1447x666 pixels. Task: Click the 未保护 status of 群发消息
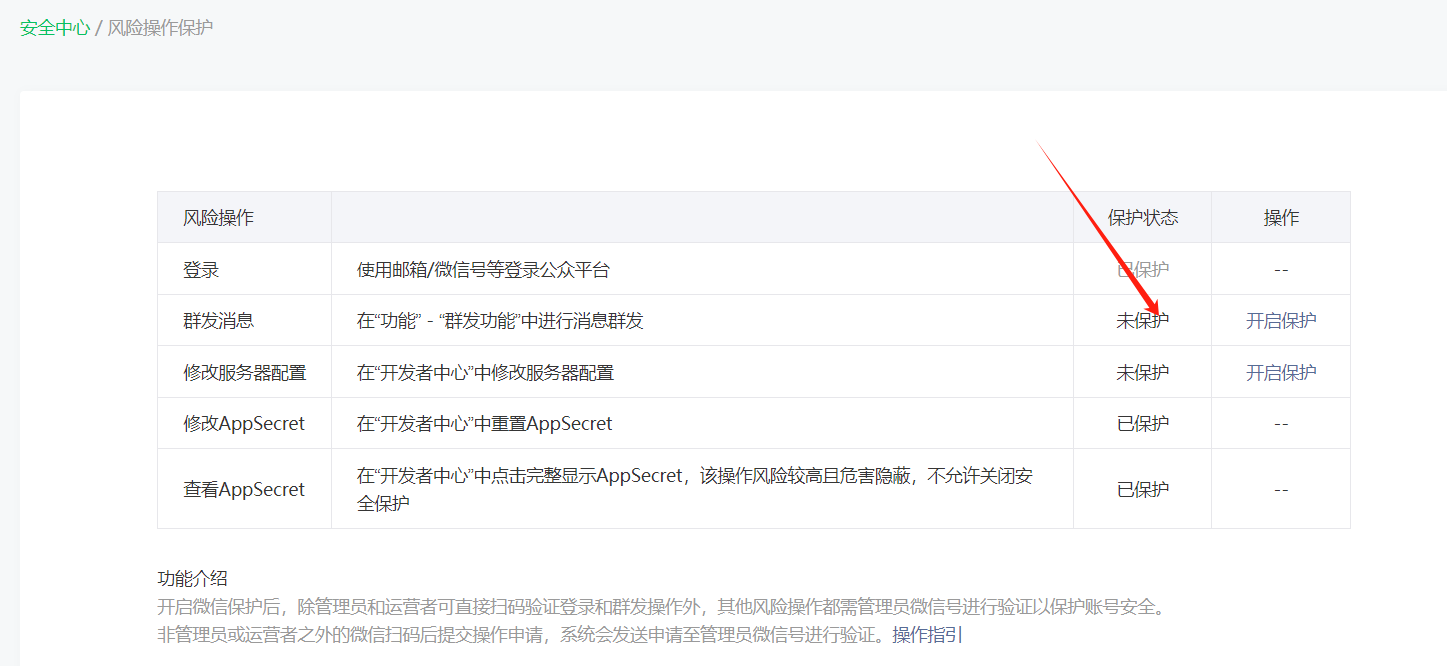tap(1142, 321)
